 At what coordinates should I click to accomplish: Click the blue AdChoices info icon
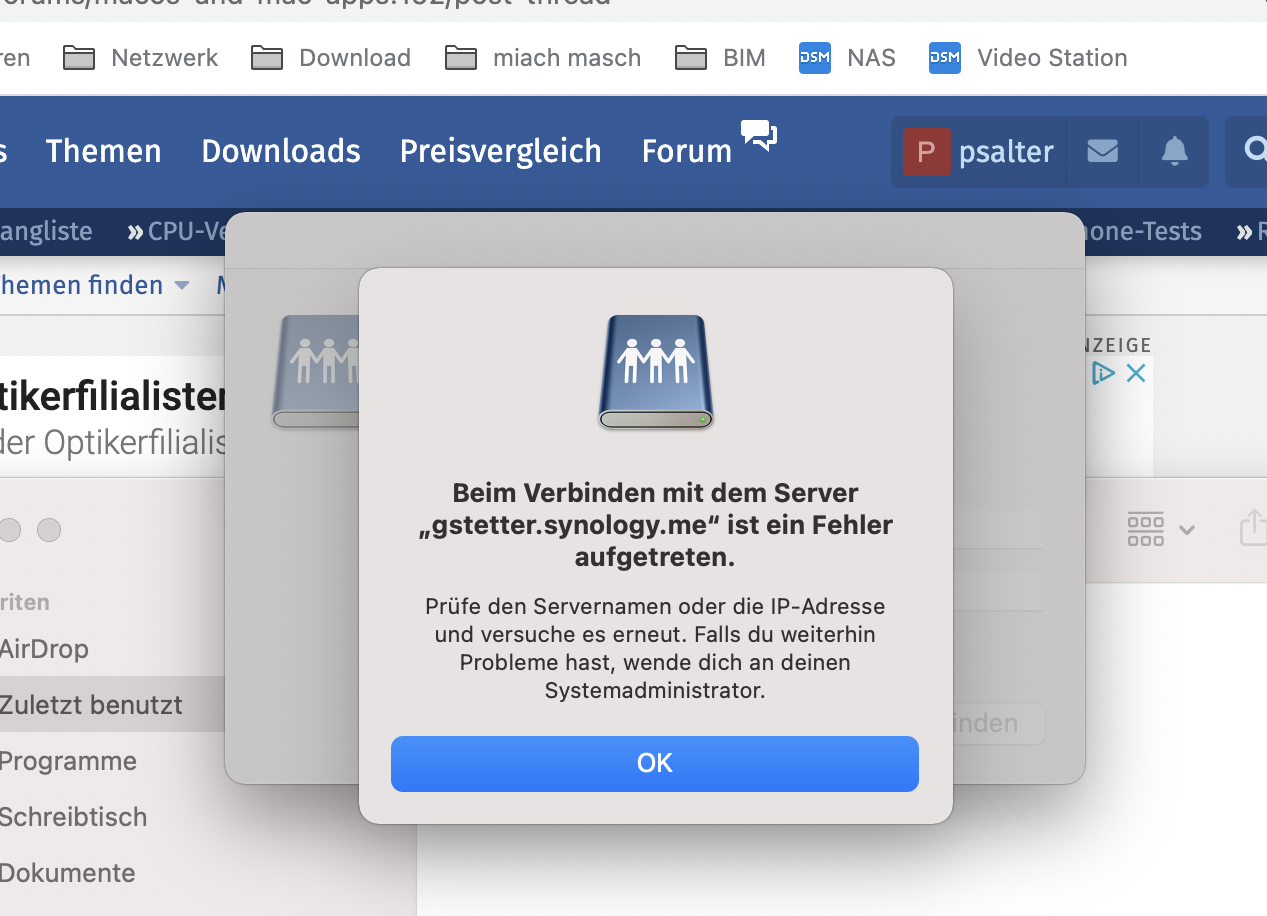[1103, 372]
